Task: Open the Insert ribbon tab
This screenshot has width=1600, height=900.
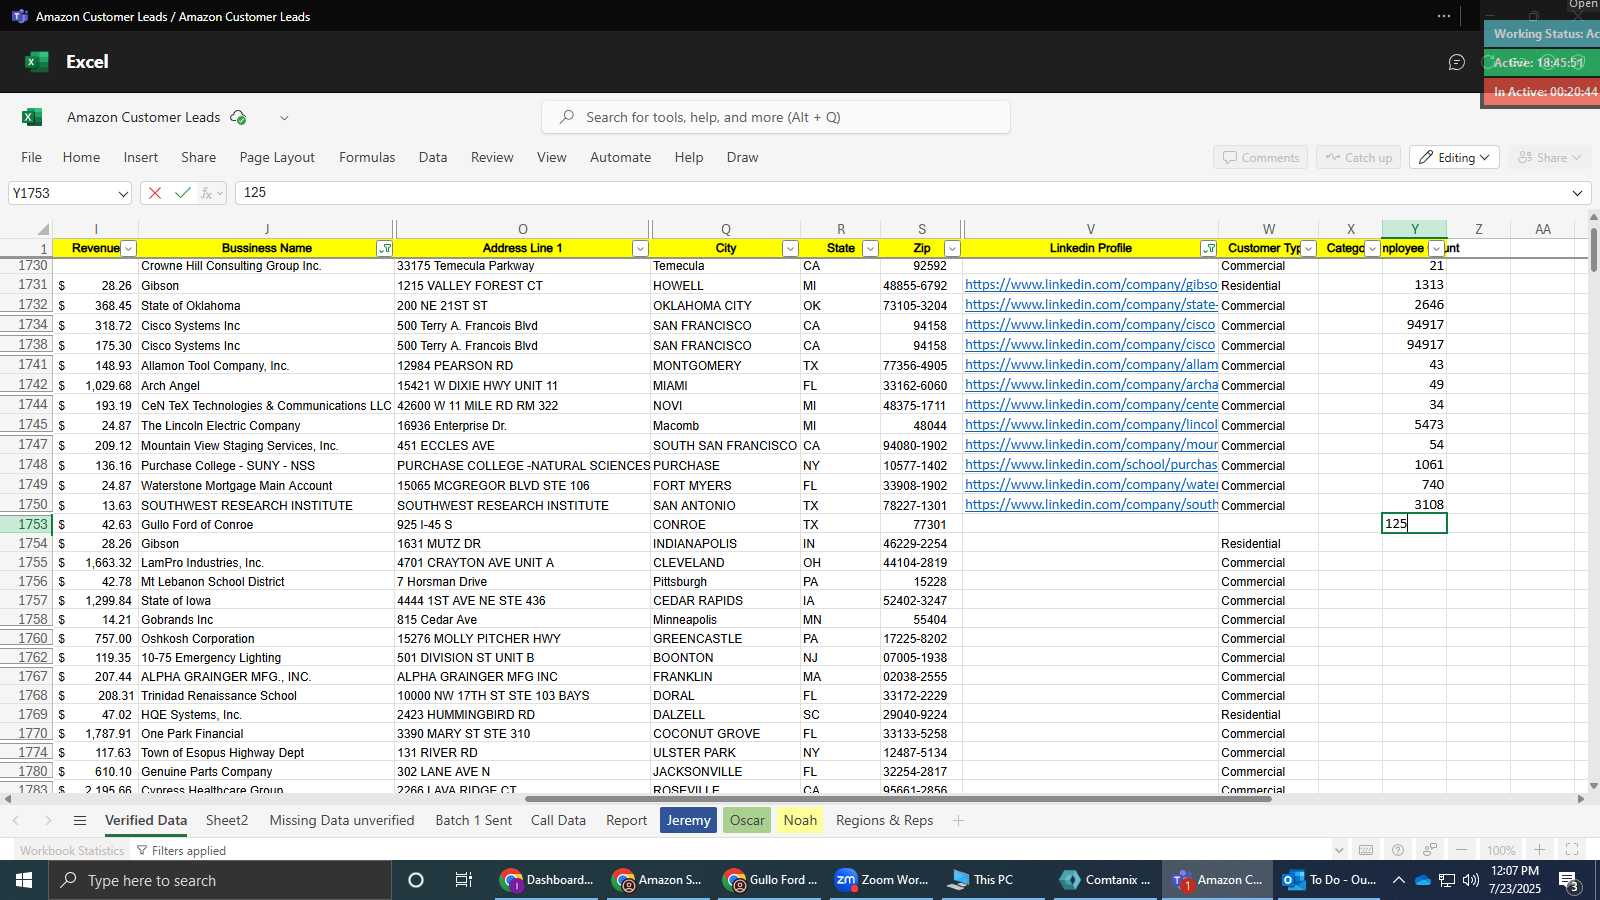Action: (x=141, y=157)
